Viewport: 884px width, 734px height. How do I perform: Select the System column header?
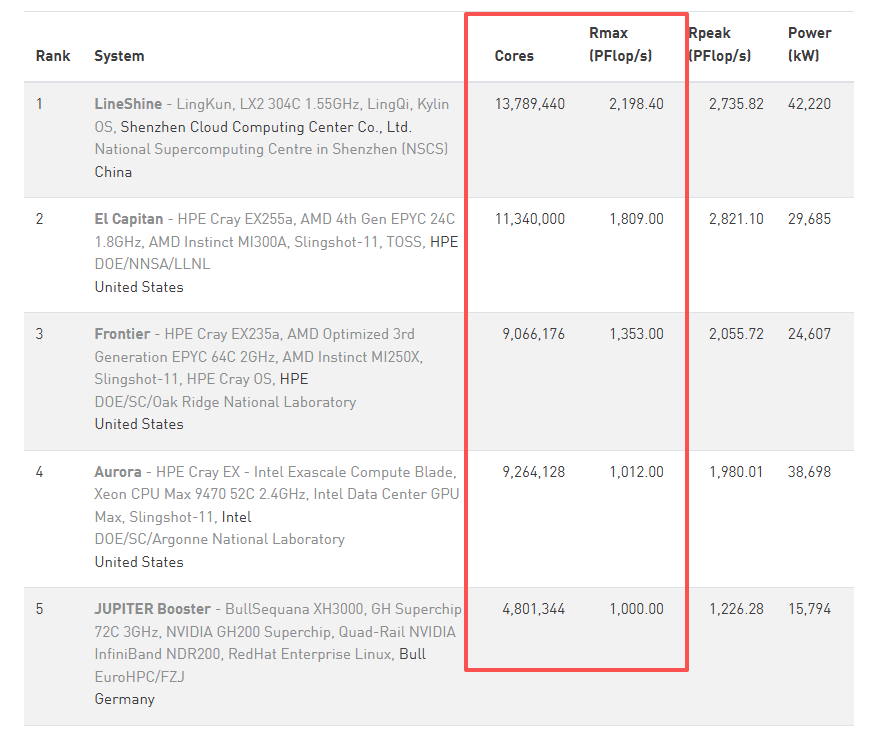(x=119, y=56)
